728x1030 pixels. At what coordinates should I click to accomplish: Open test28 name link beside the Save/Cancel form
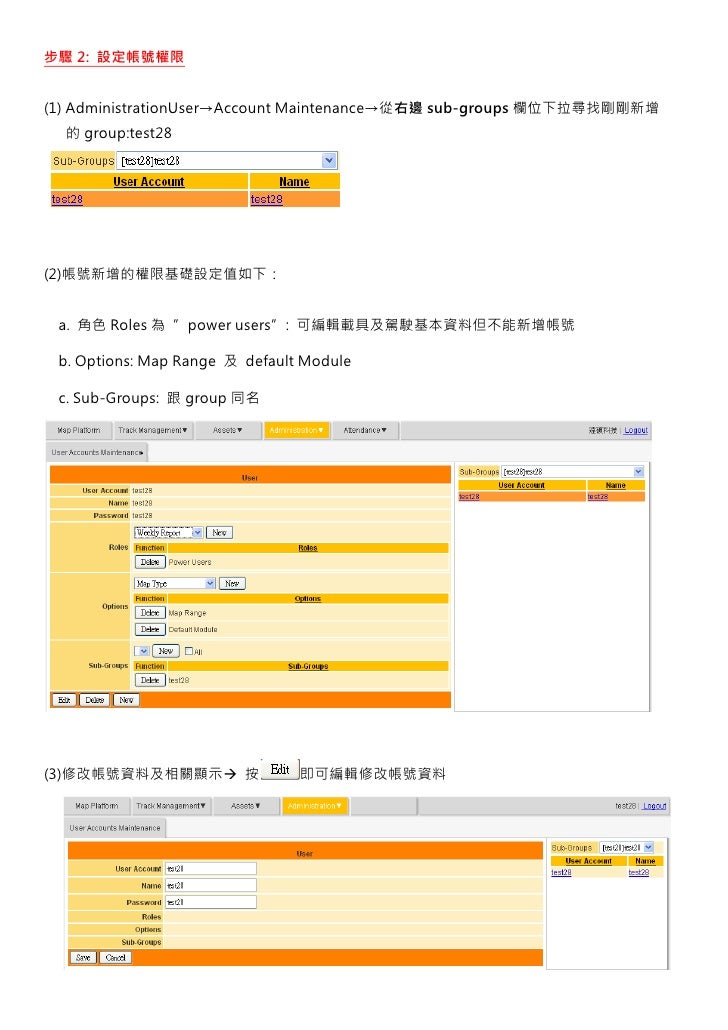click(x=639, y=872)
